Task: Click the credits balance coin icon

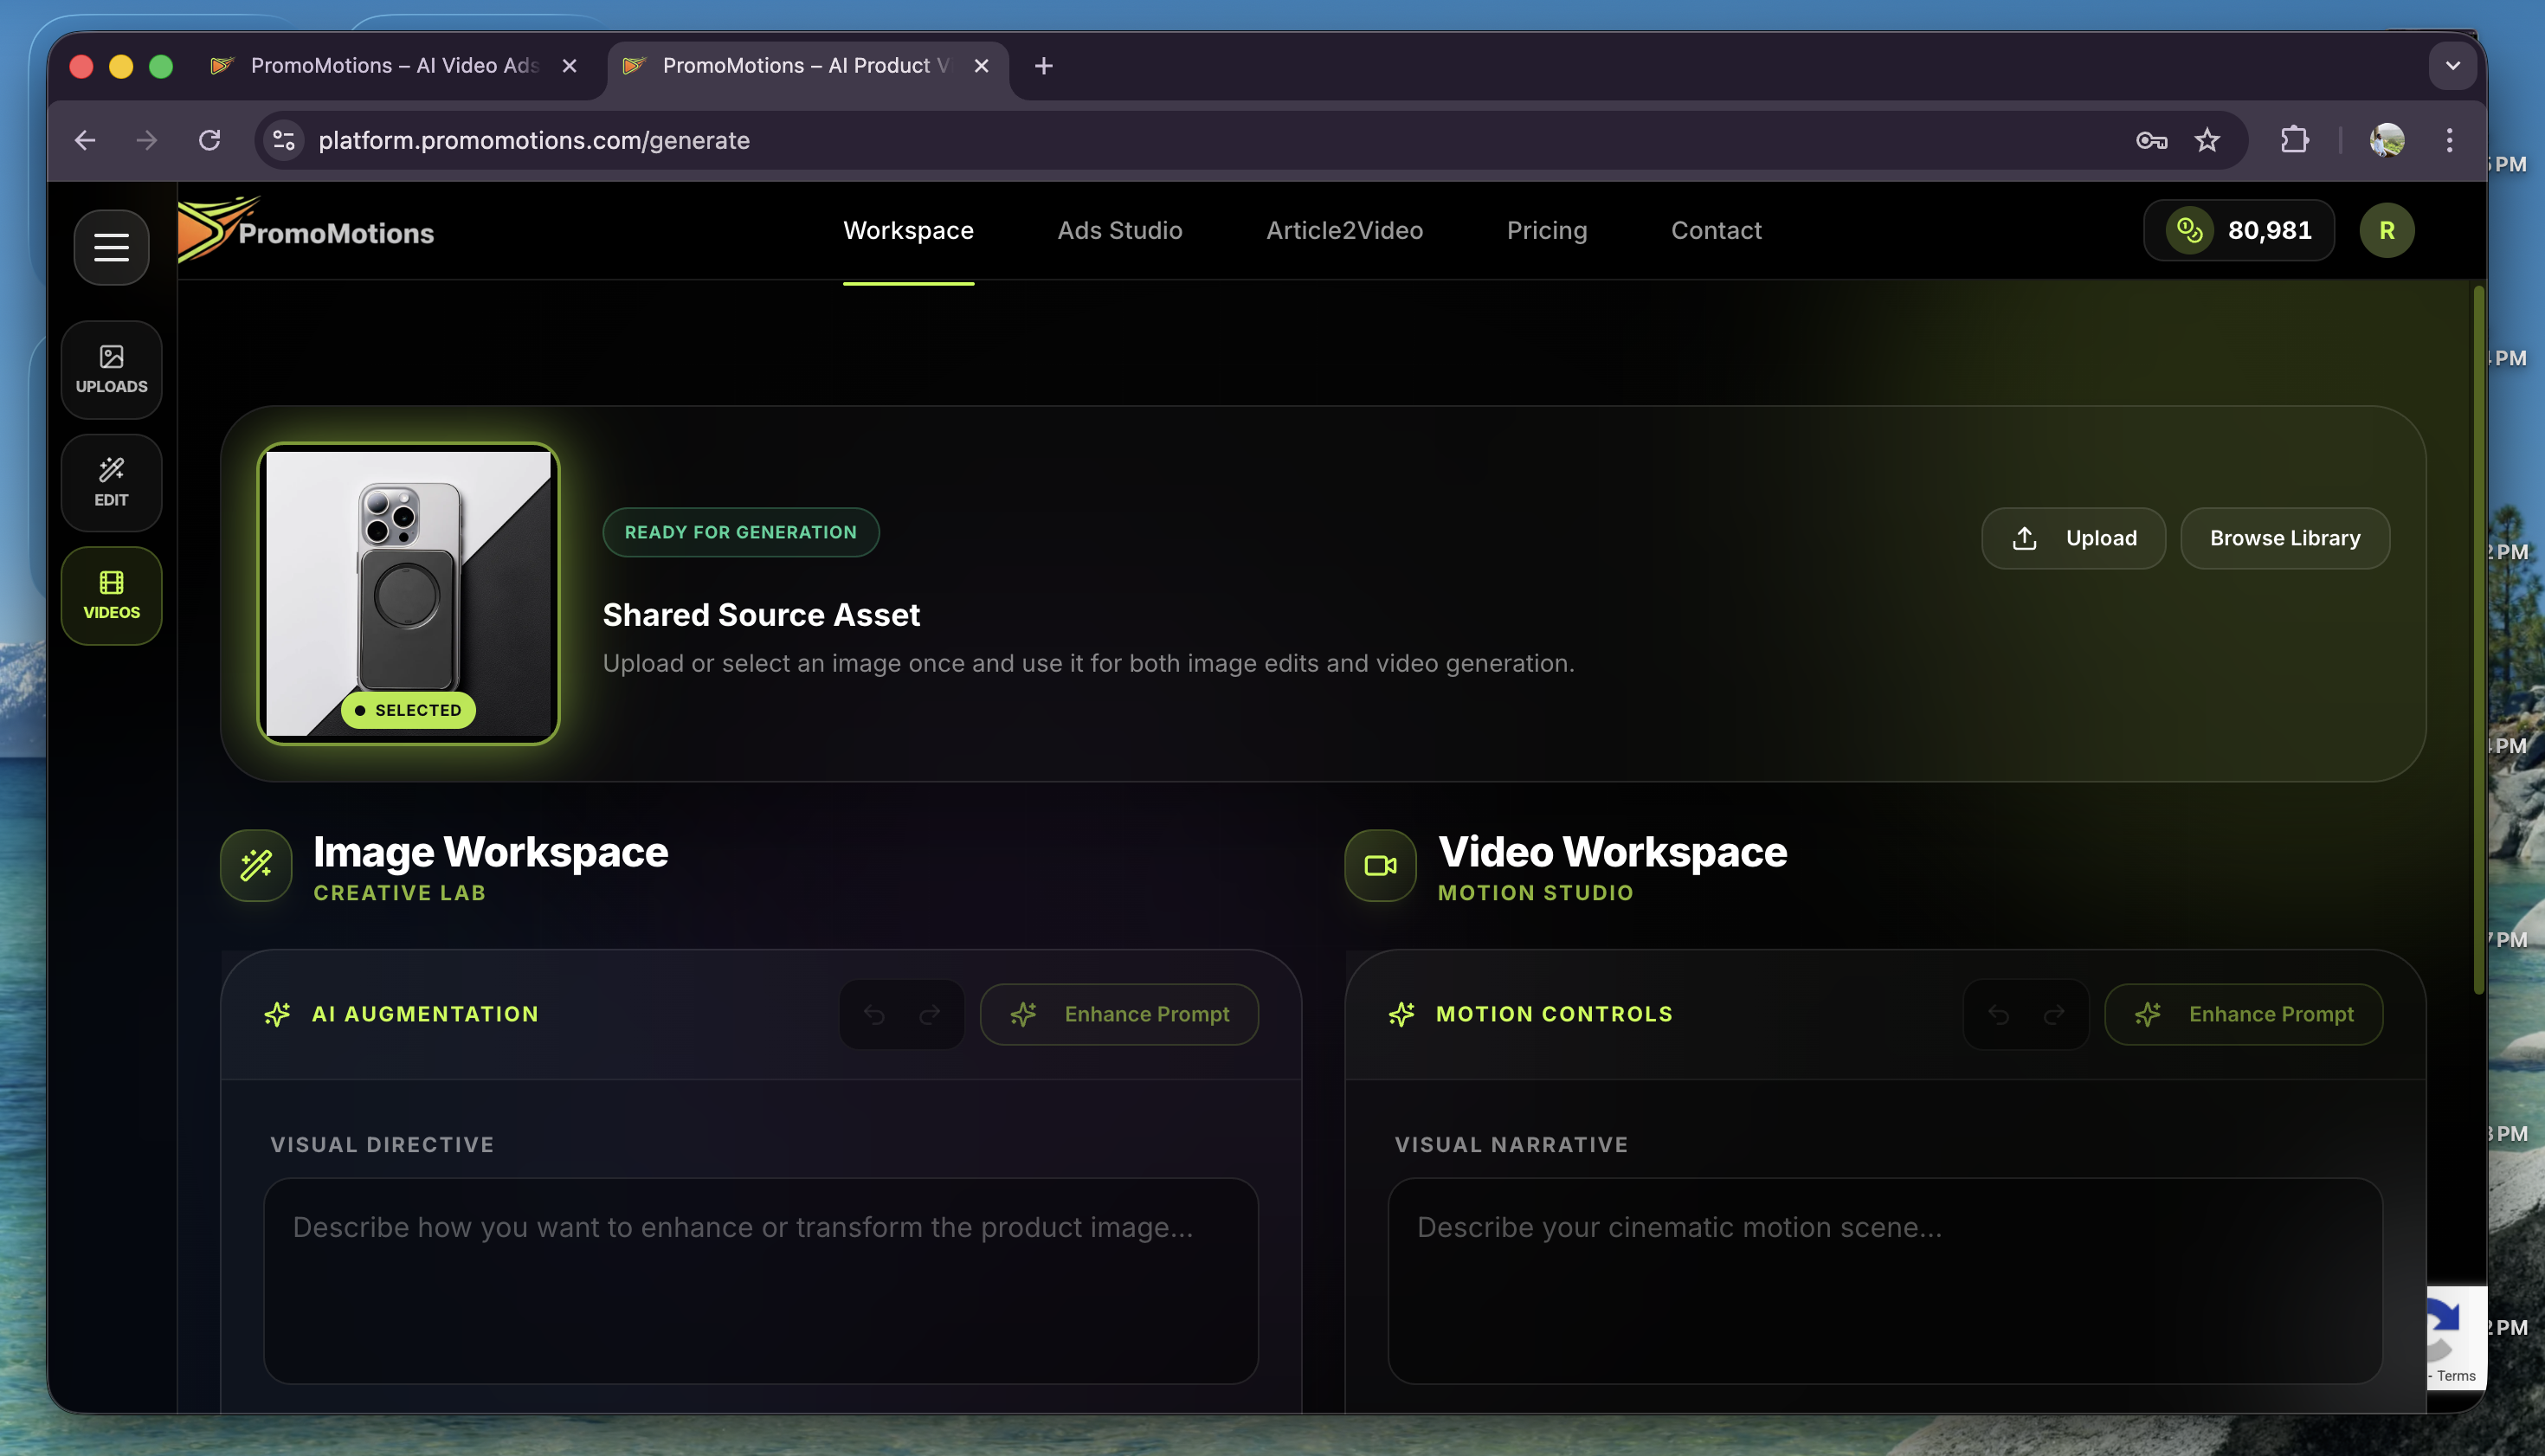Action: 2189,231
